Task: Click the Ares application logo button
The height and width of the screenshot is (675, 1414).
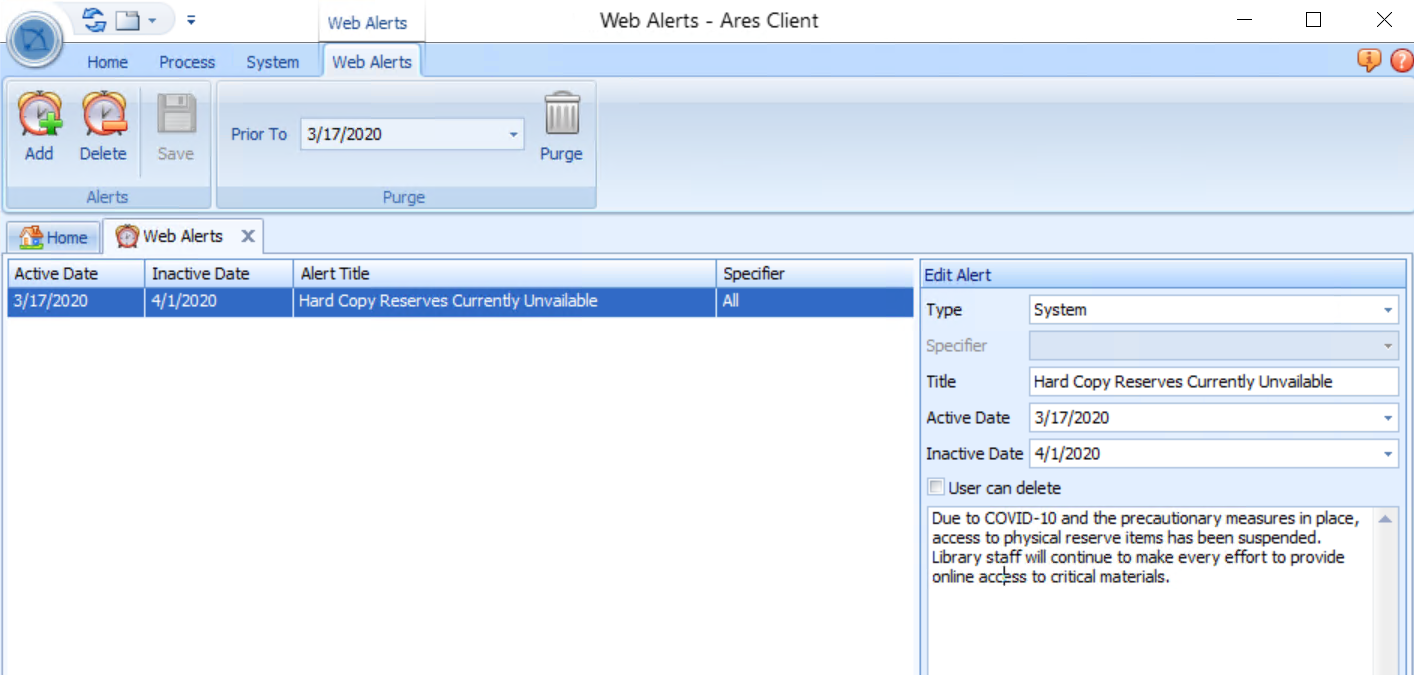Action: point(35,40)
